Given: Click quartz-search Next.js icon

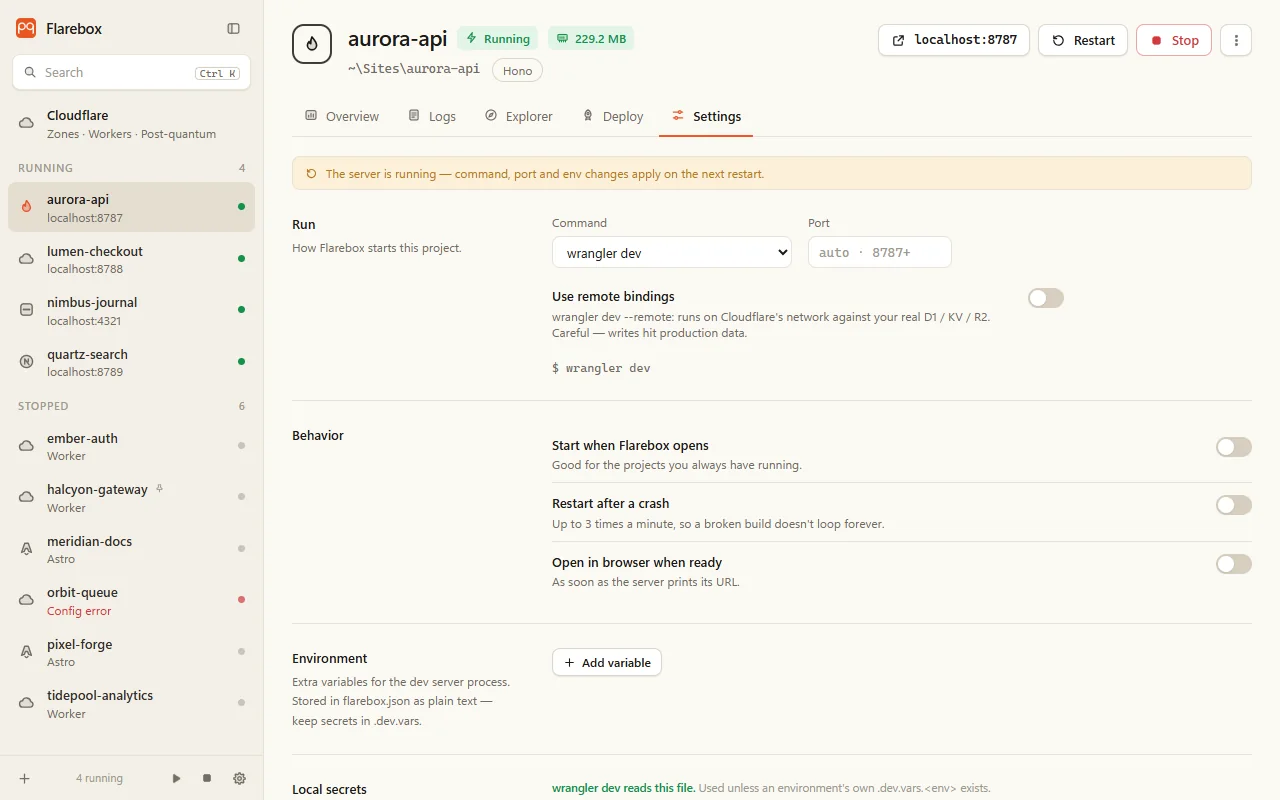Looking at the screenshot, I should [x=27, y=361].
